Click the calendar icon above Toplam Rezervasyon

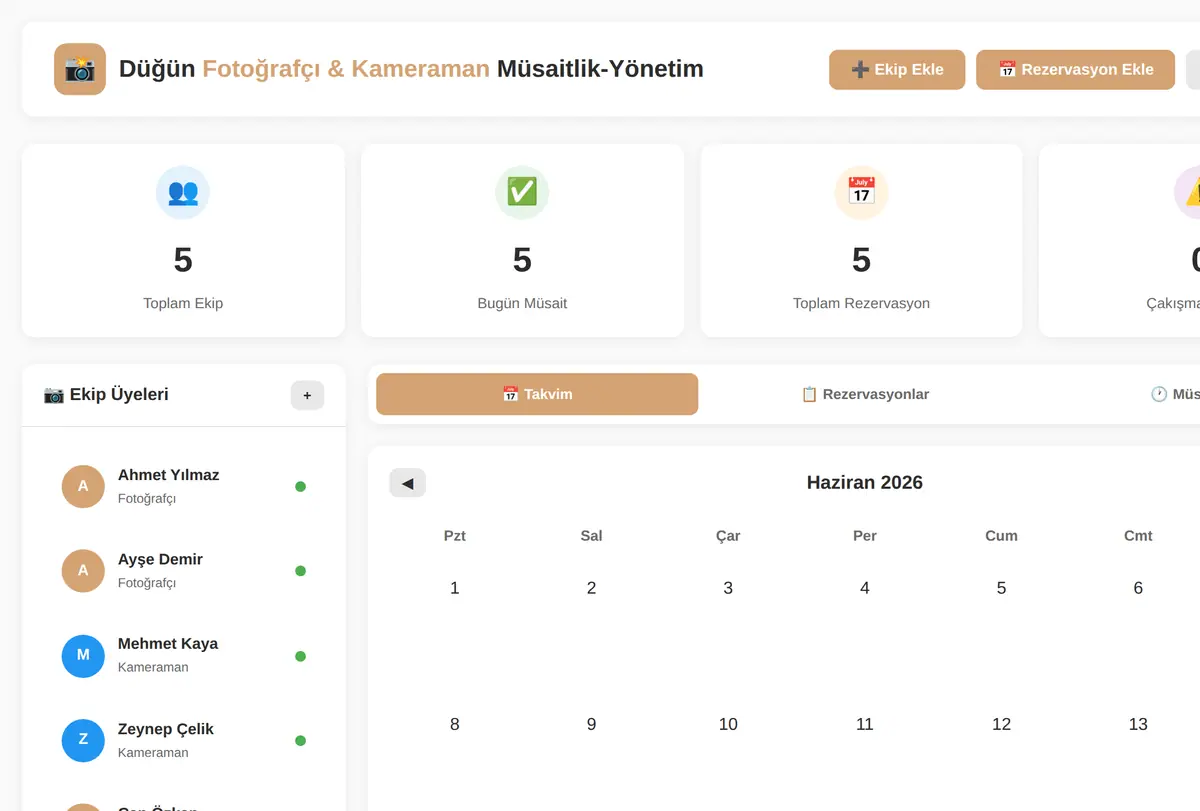861,192
